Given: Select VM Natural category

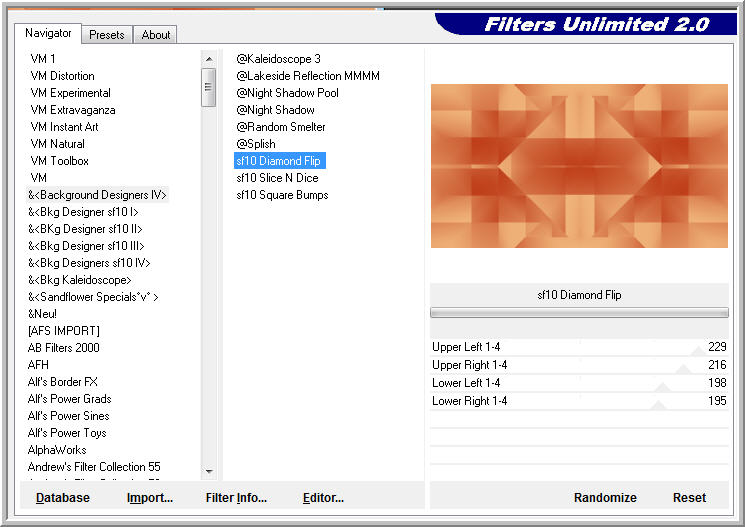Looking at the screenshot, I should [x=57, y=144].
